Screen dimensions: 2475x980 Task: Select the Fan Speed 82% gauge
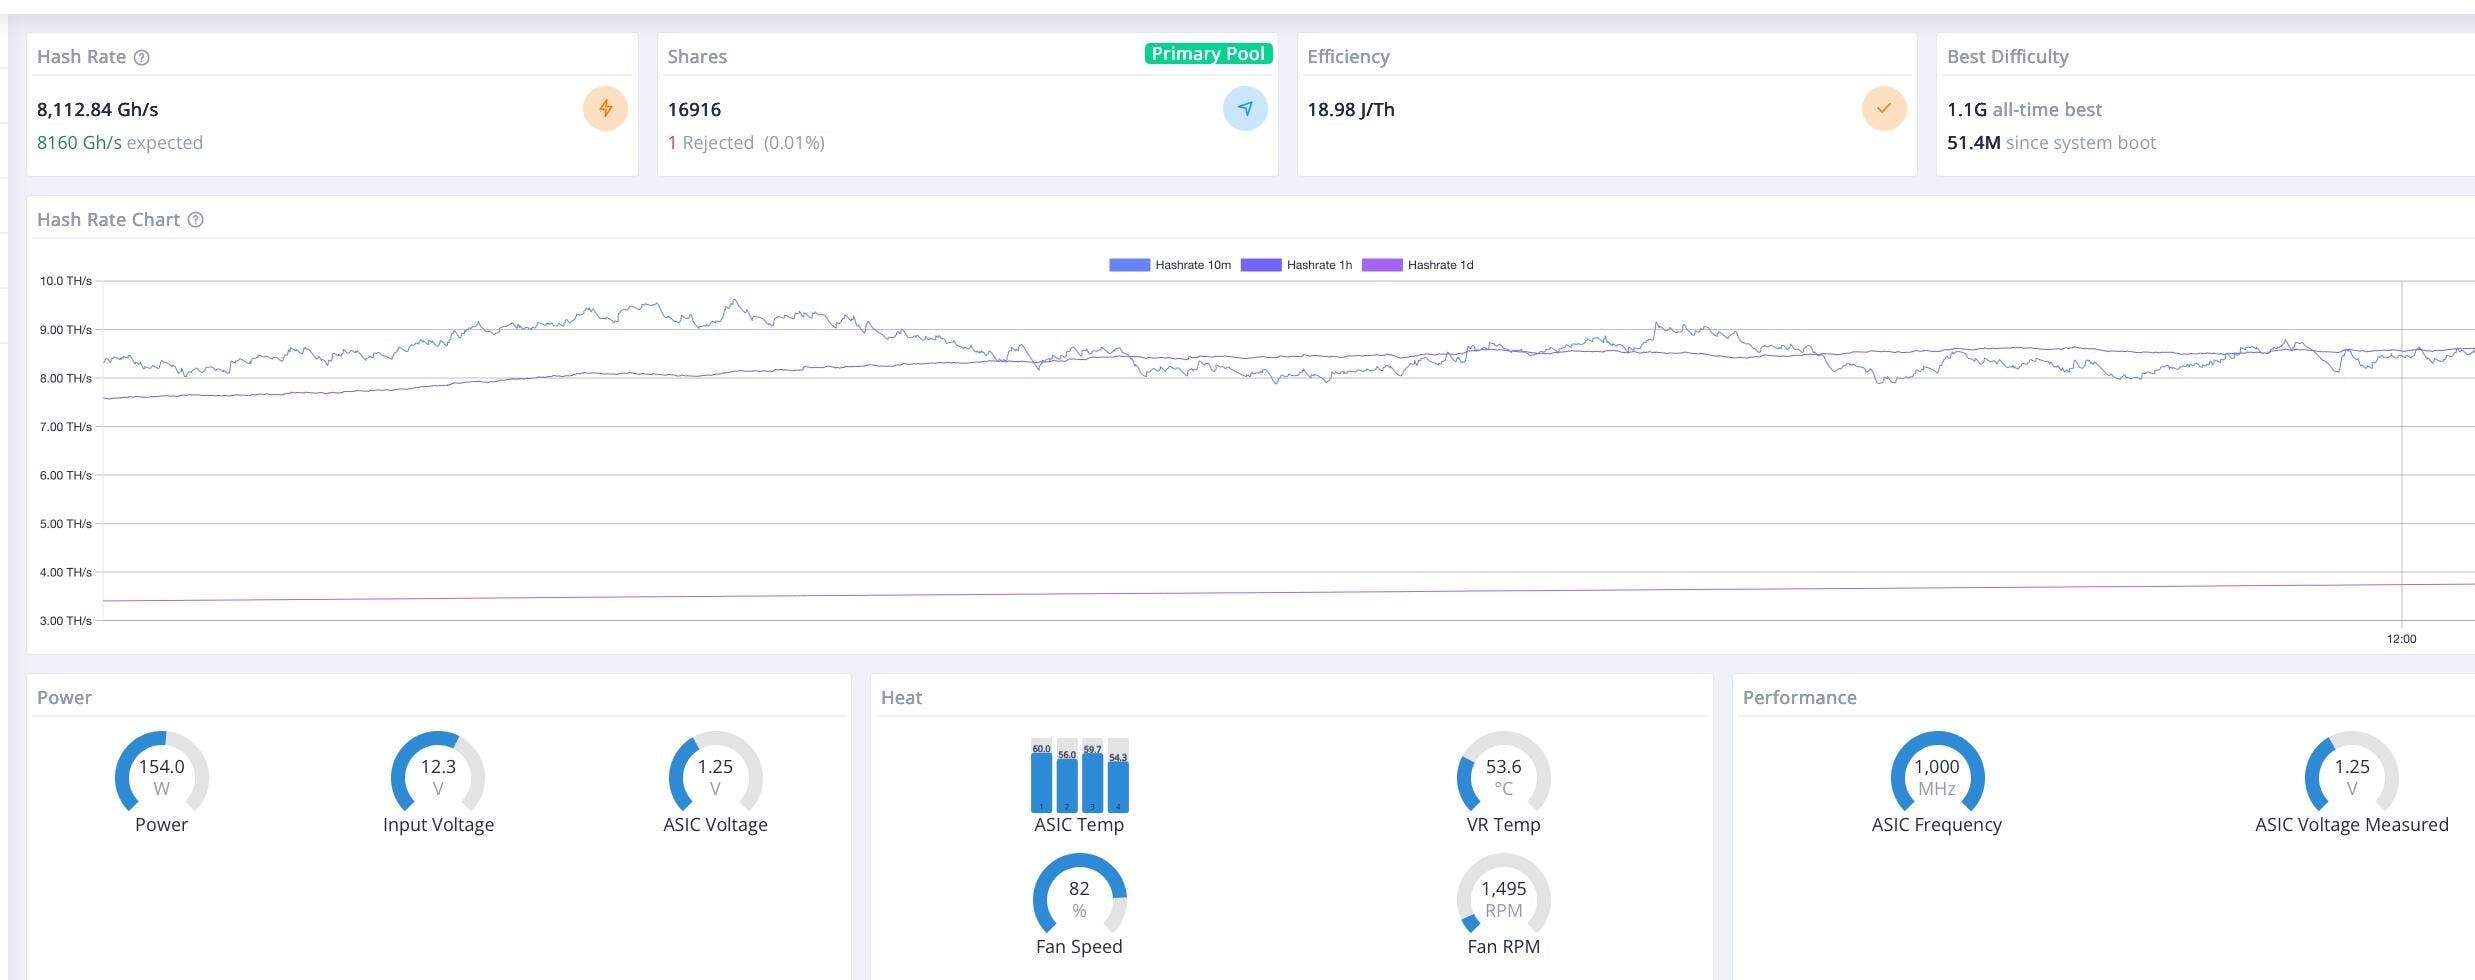coord(1079,899)
